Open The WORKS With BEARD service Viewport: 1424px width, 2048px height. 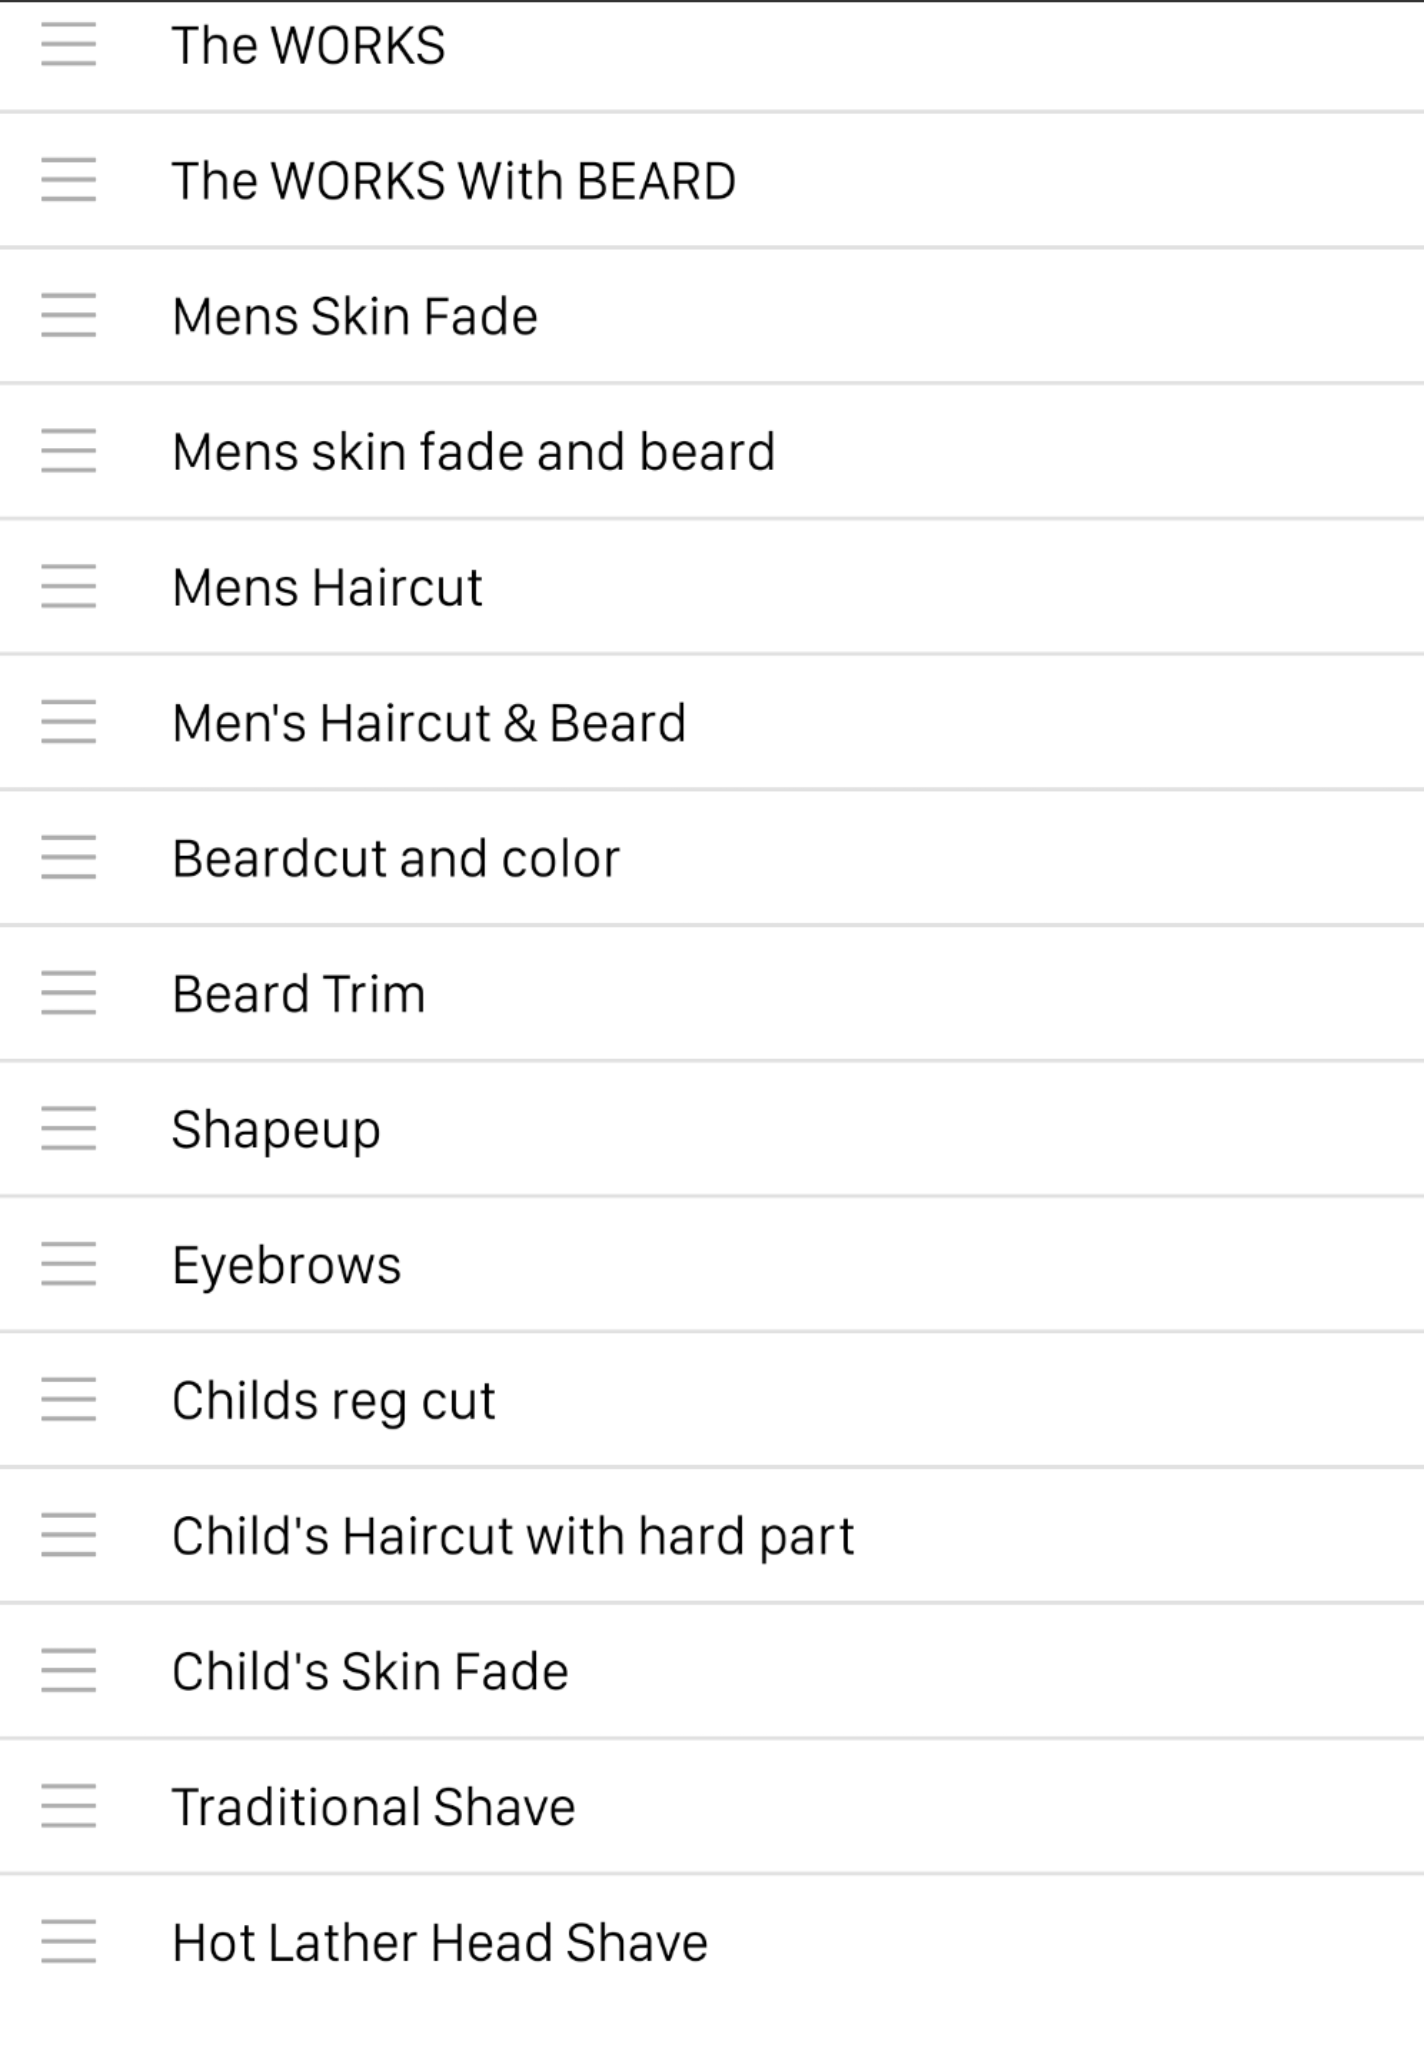click(x=453, y=181)
